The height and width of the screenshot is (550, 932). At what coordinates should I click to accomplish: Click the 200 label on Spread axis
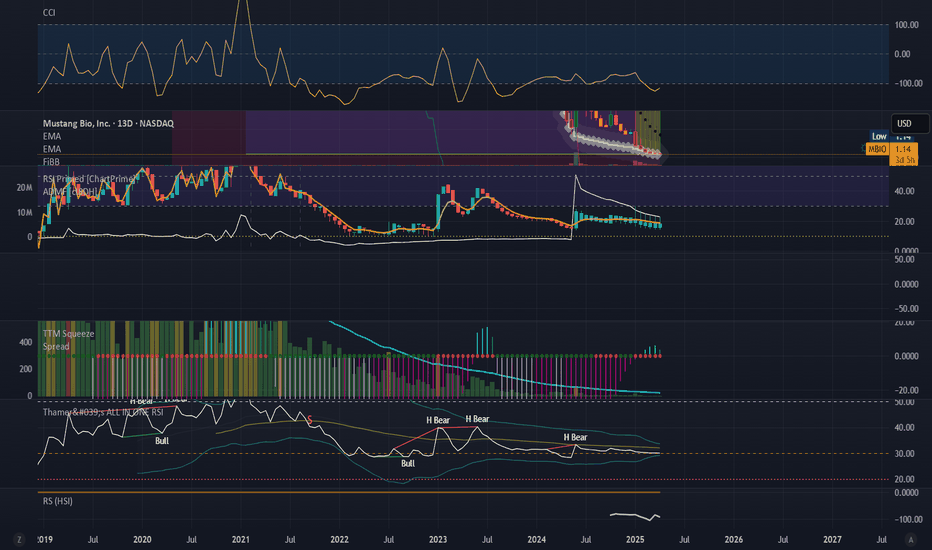[x=26, y=369]
